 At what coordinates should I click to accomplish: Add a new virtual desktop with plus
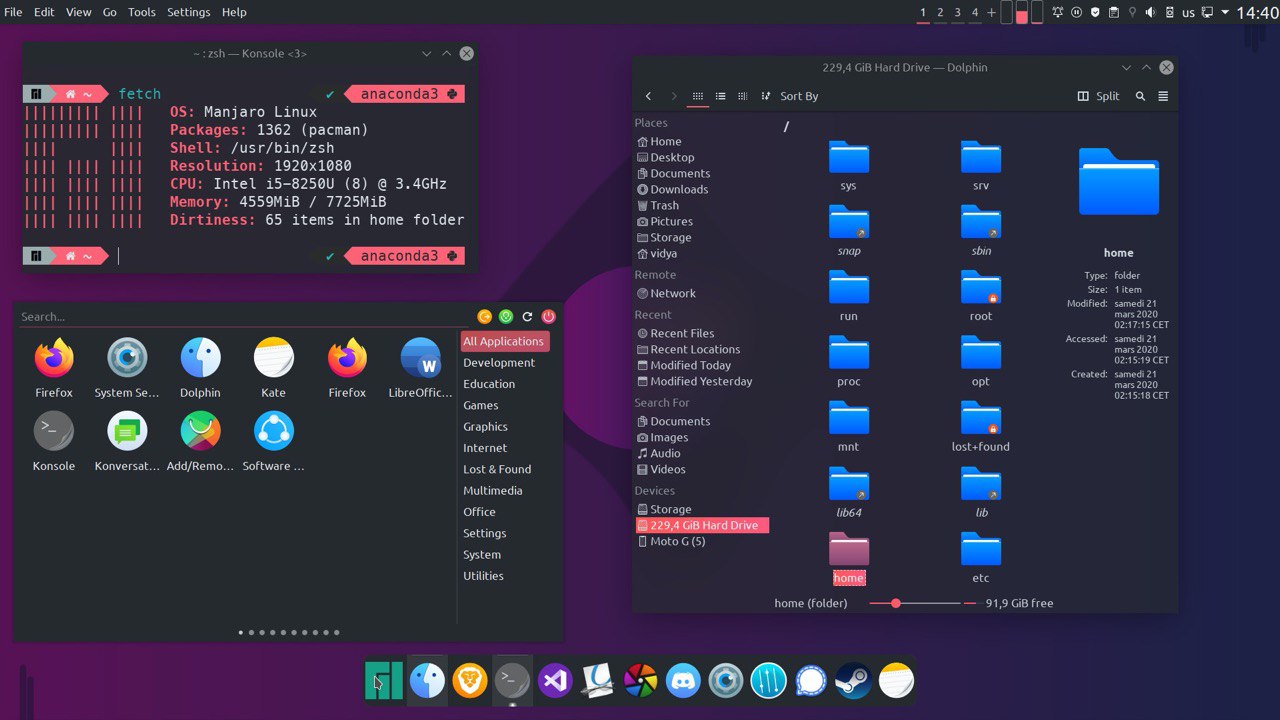(x=991, y=12)
